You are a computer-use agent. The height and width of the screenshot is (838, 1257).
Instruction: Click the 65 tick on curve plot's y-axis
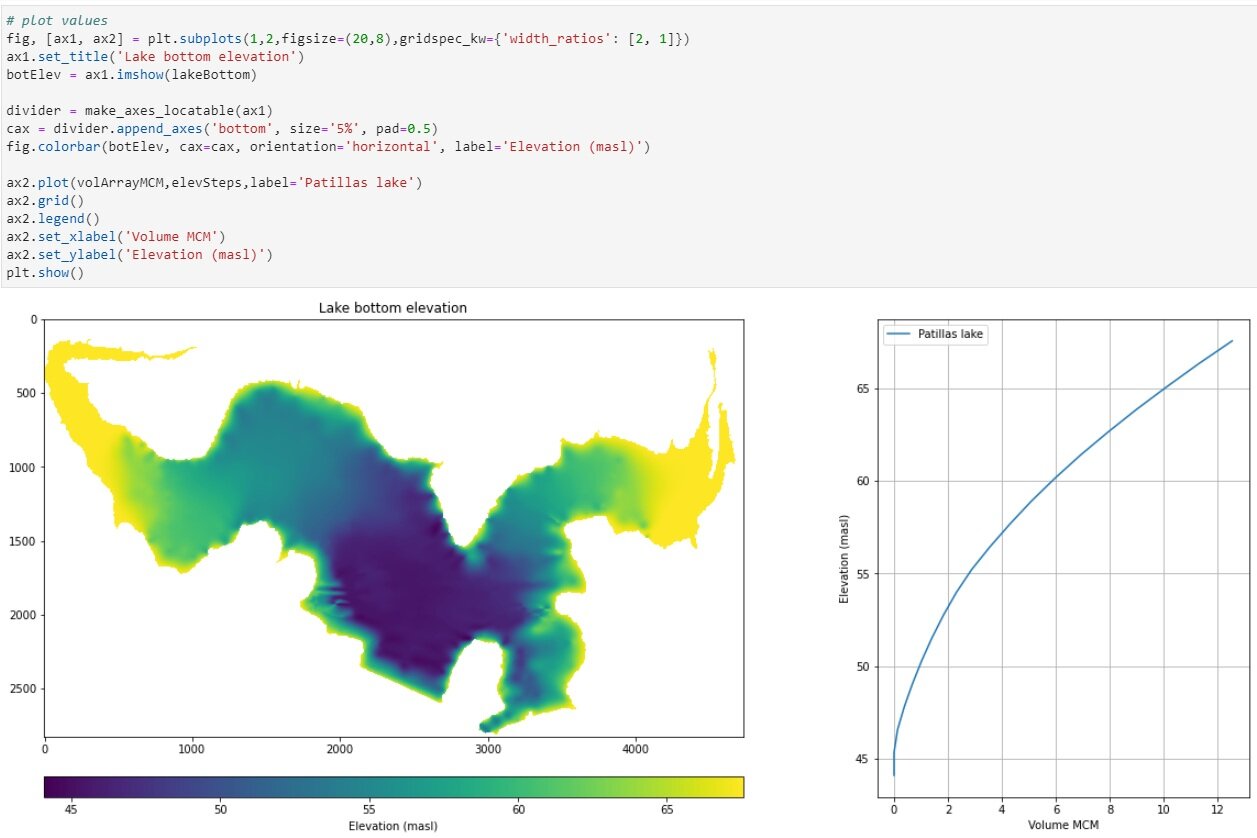865,389
